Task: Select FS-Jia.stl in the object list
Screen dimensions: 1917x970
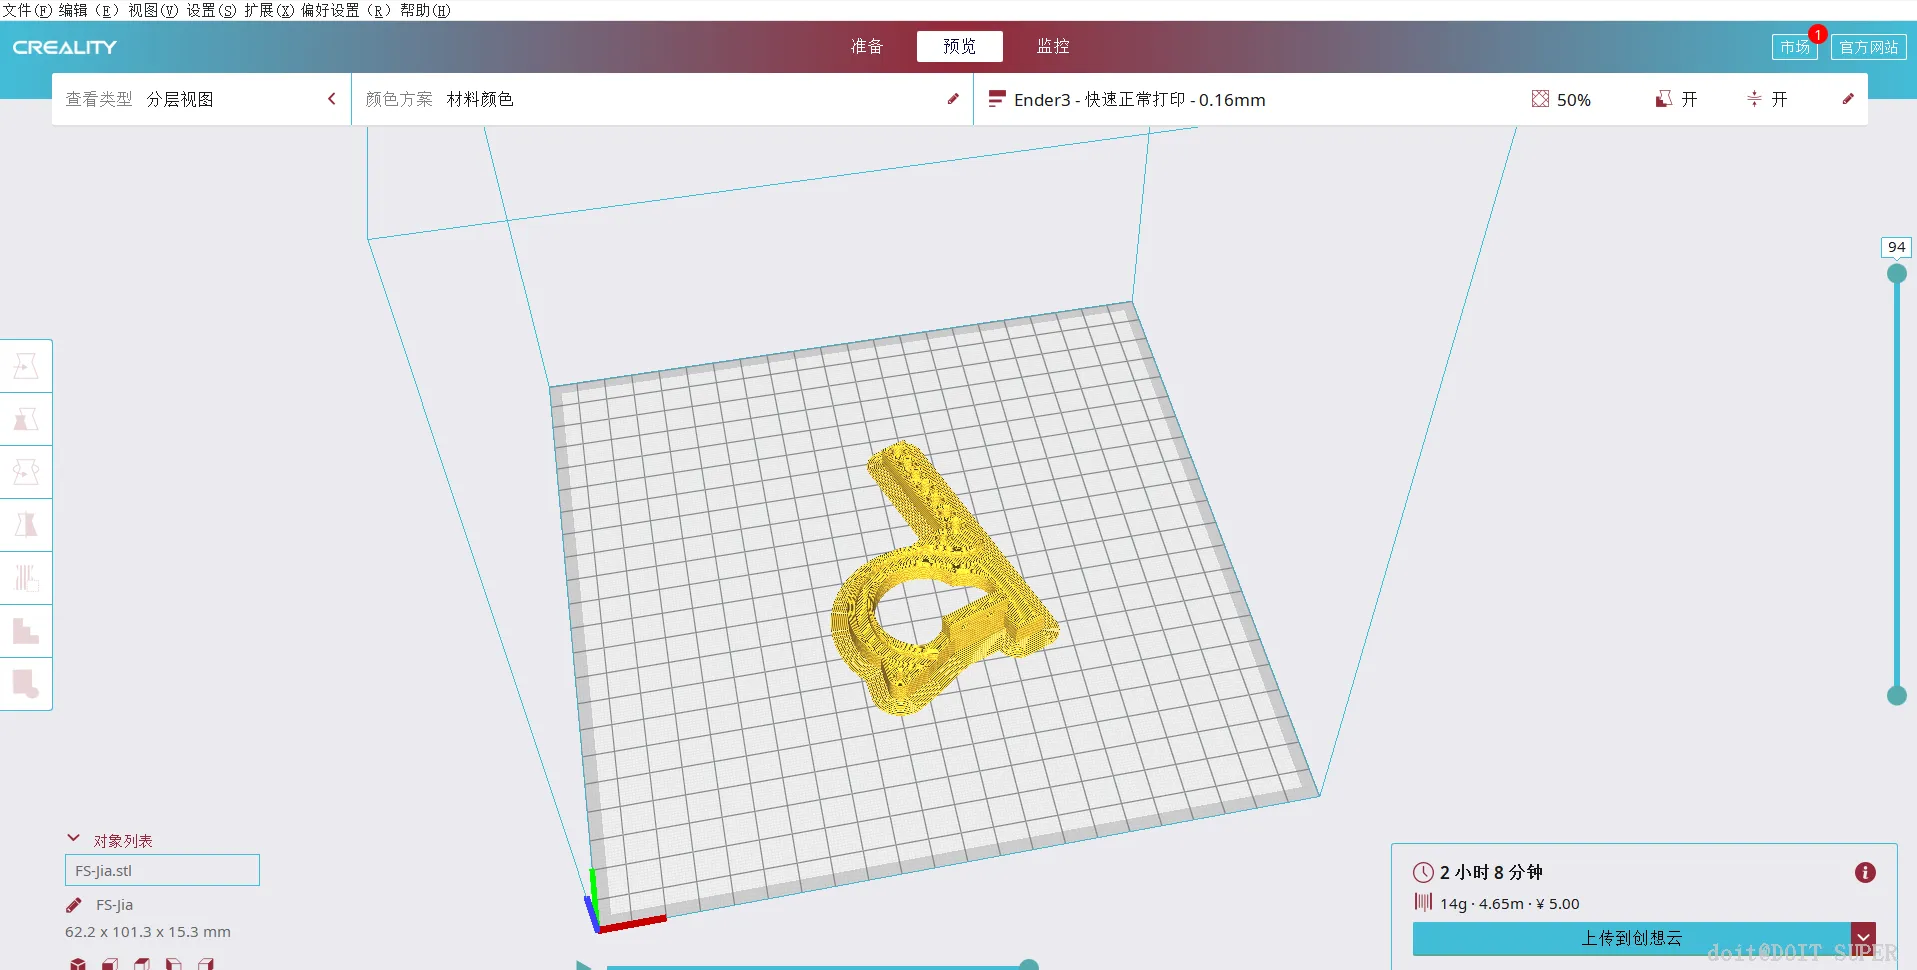Action: 162,870
